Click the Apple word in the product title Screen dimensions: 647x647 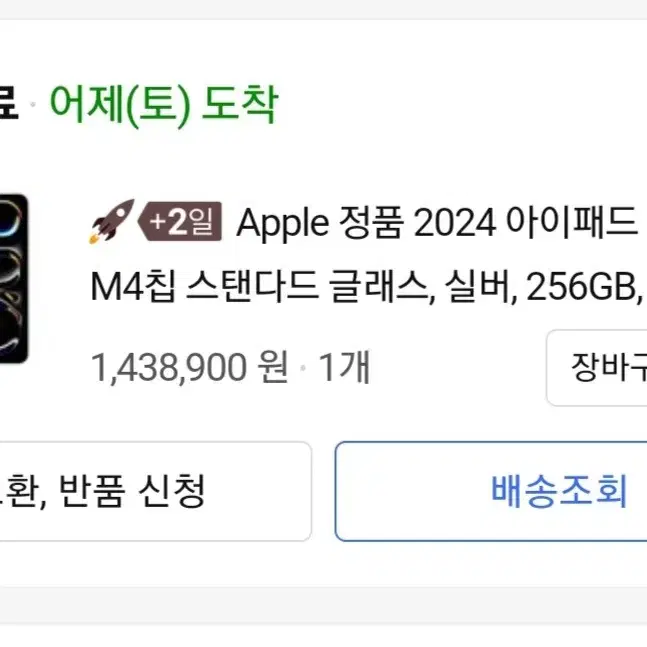pos(283,223)
